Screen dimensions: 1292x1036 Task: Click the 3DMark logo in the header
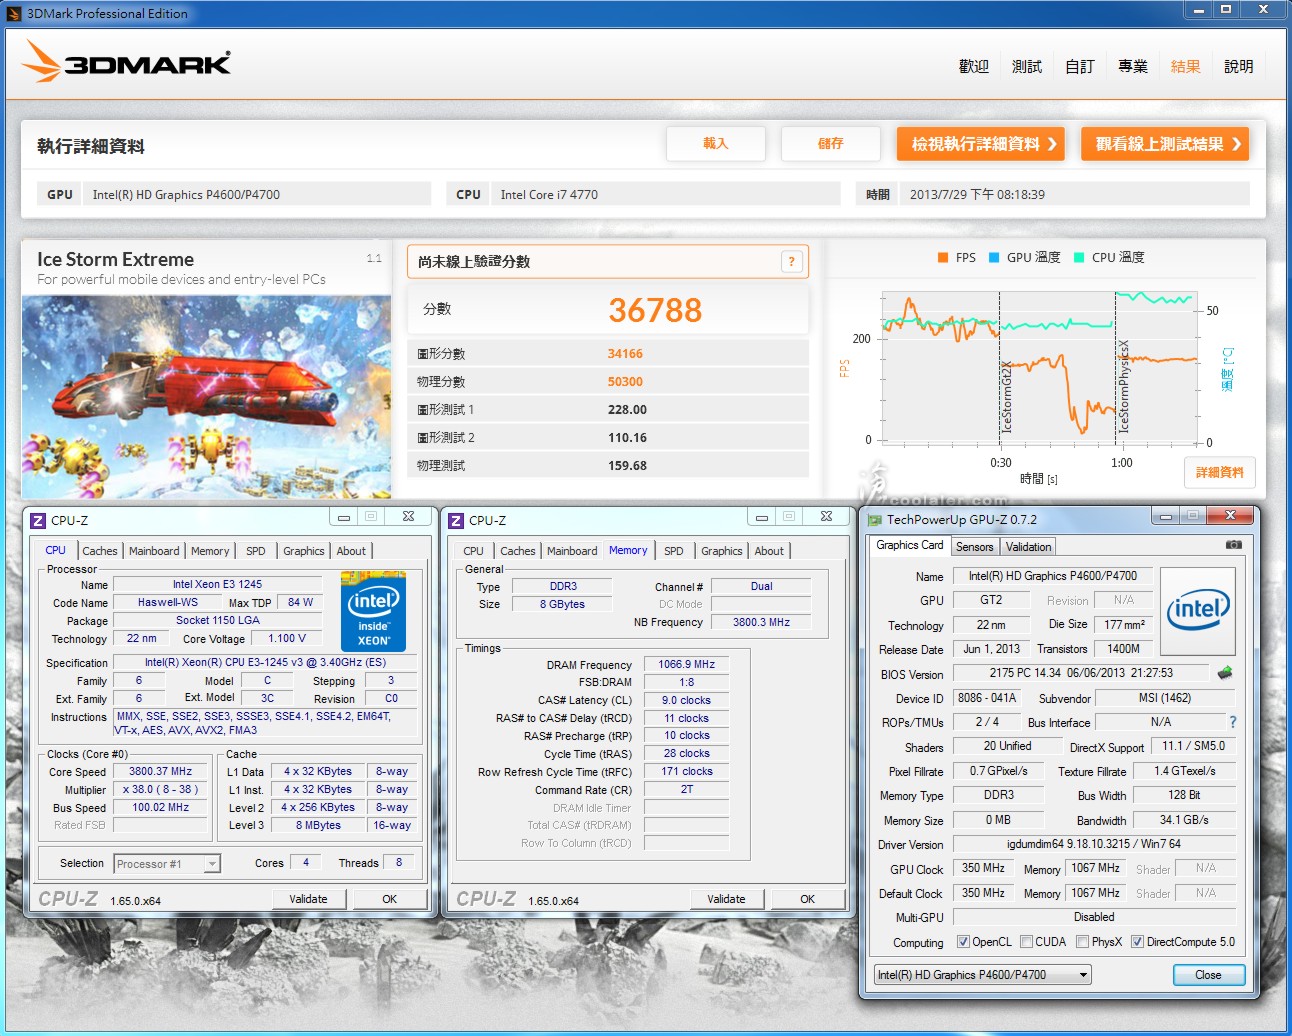127,62
